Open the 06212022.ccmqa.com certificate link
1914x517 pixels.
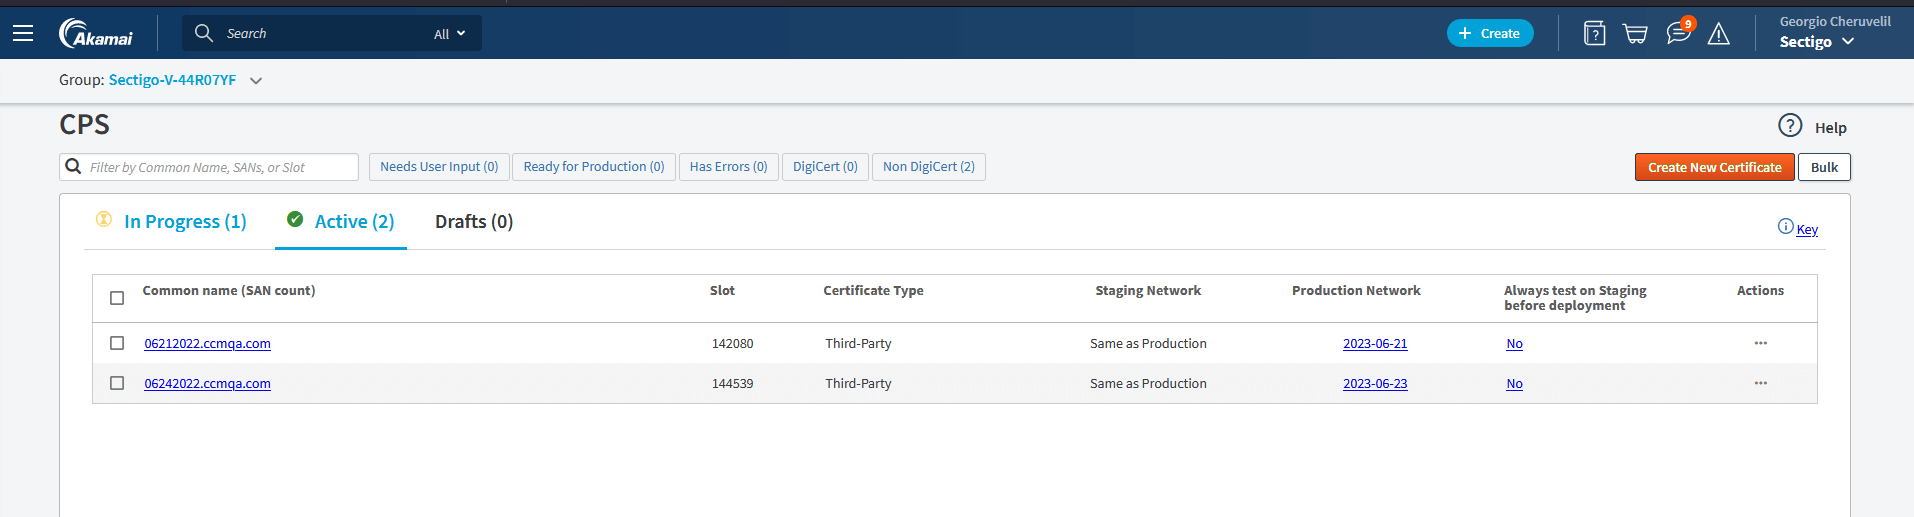pyautogui.click(x=207, y=344)
